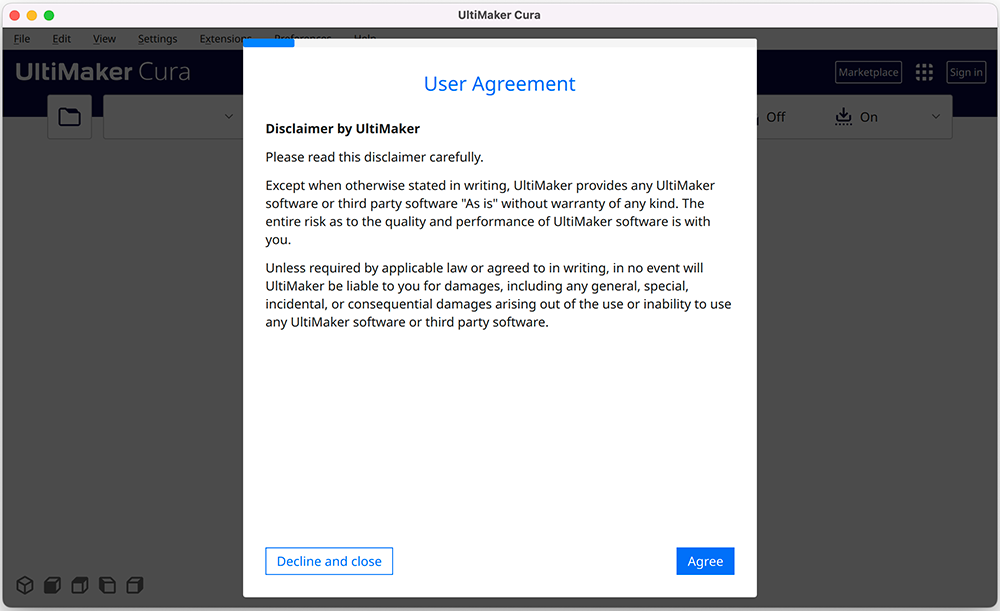Click the UltiMaker Cura window title text
This screenshot has height=611, width=1000.
point(499,15)
